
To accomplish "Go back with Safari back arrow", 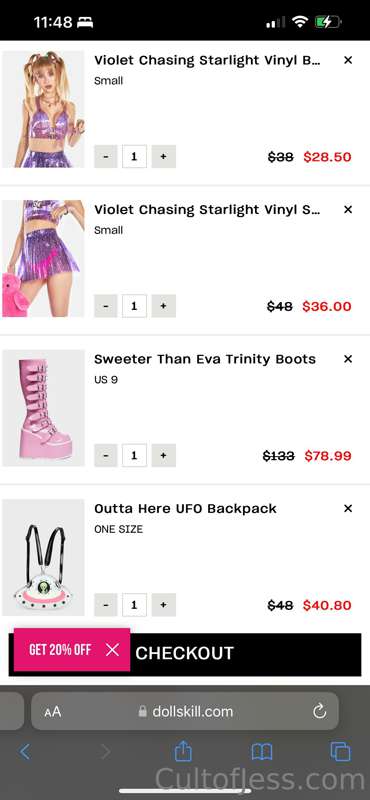I will pos(24,752).
